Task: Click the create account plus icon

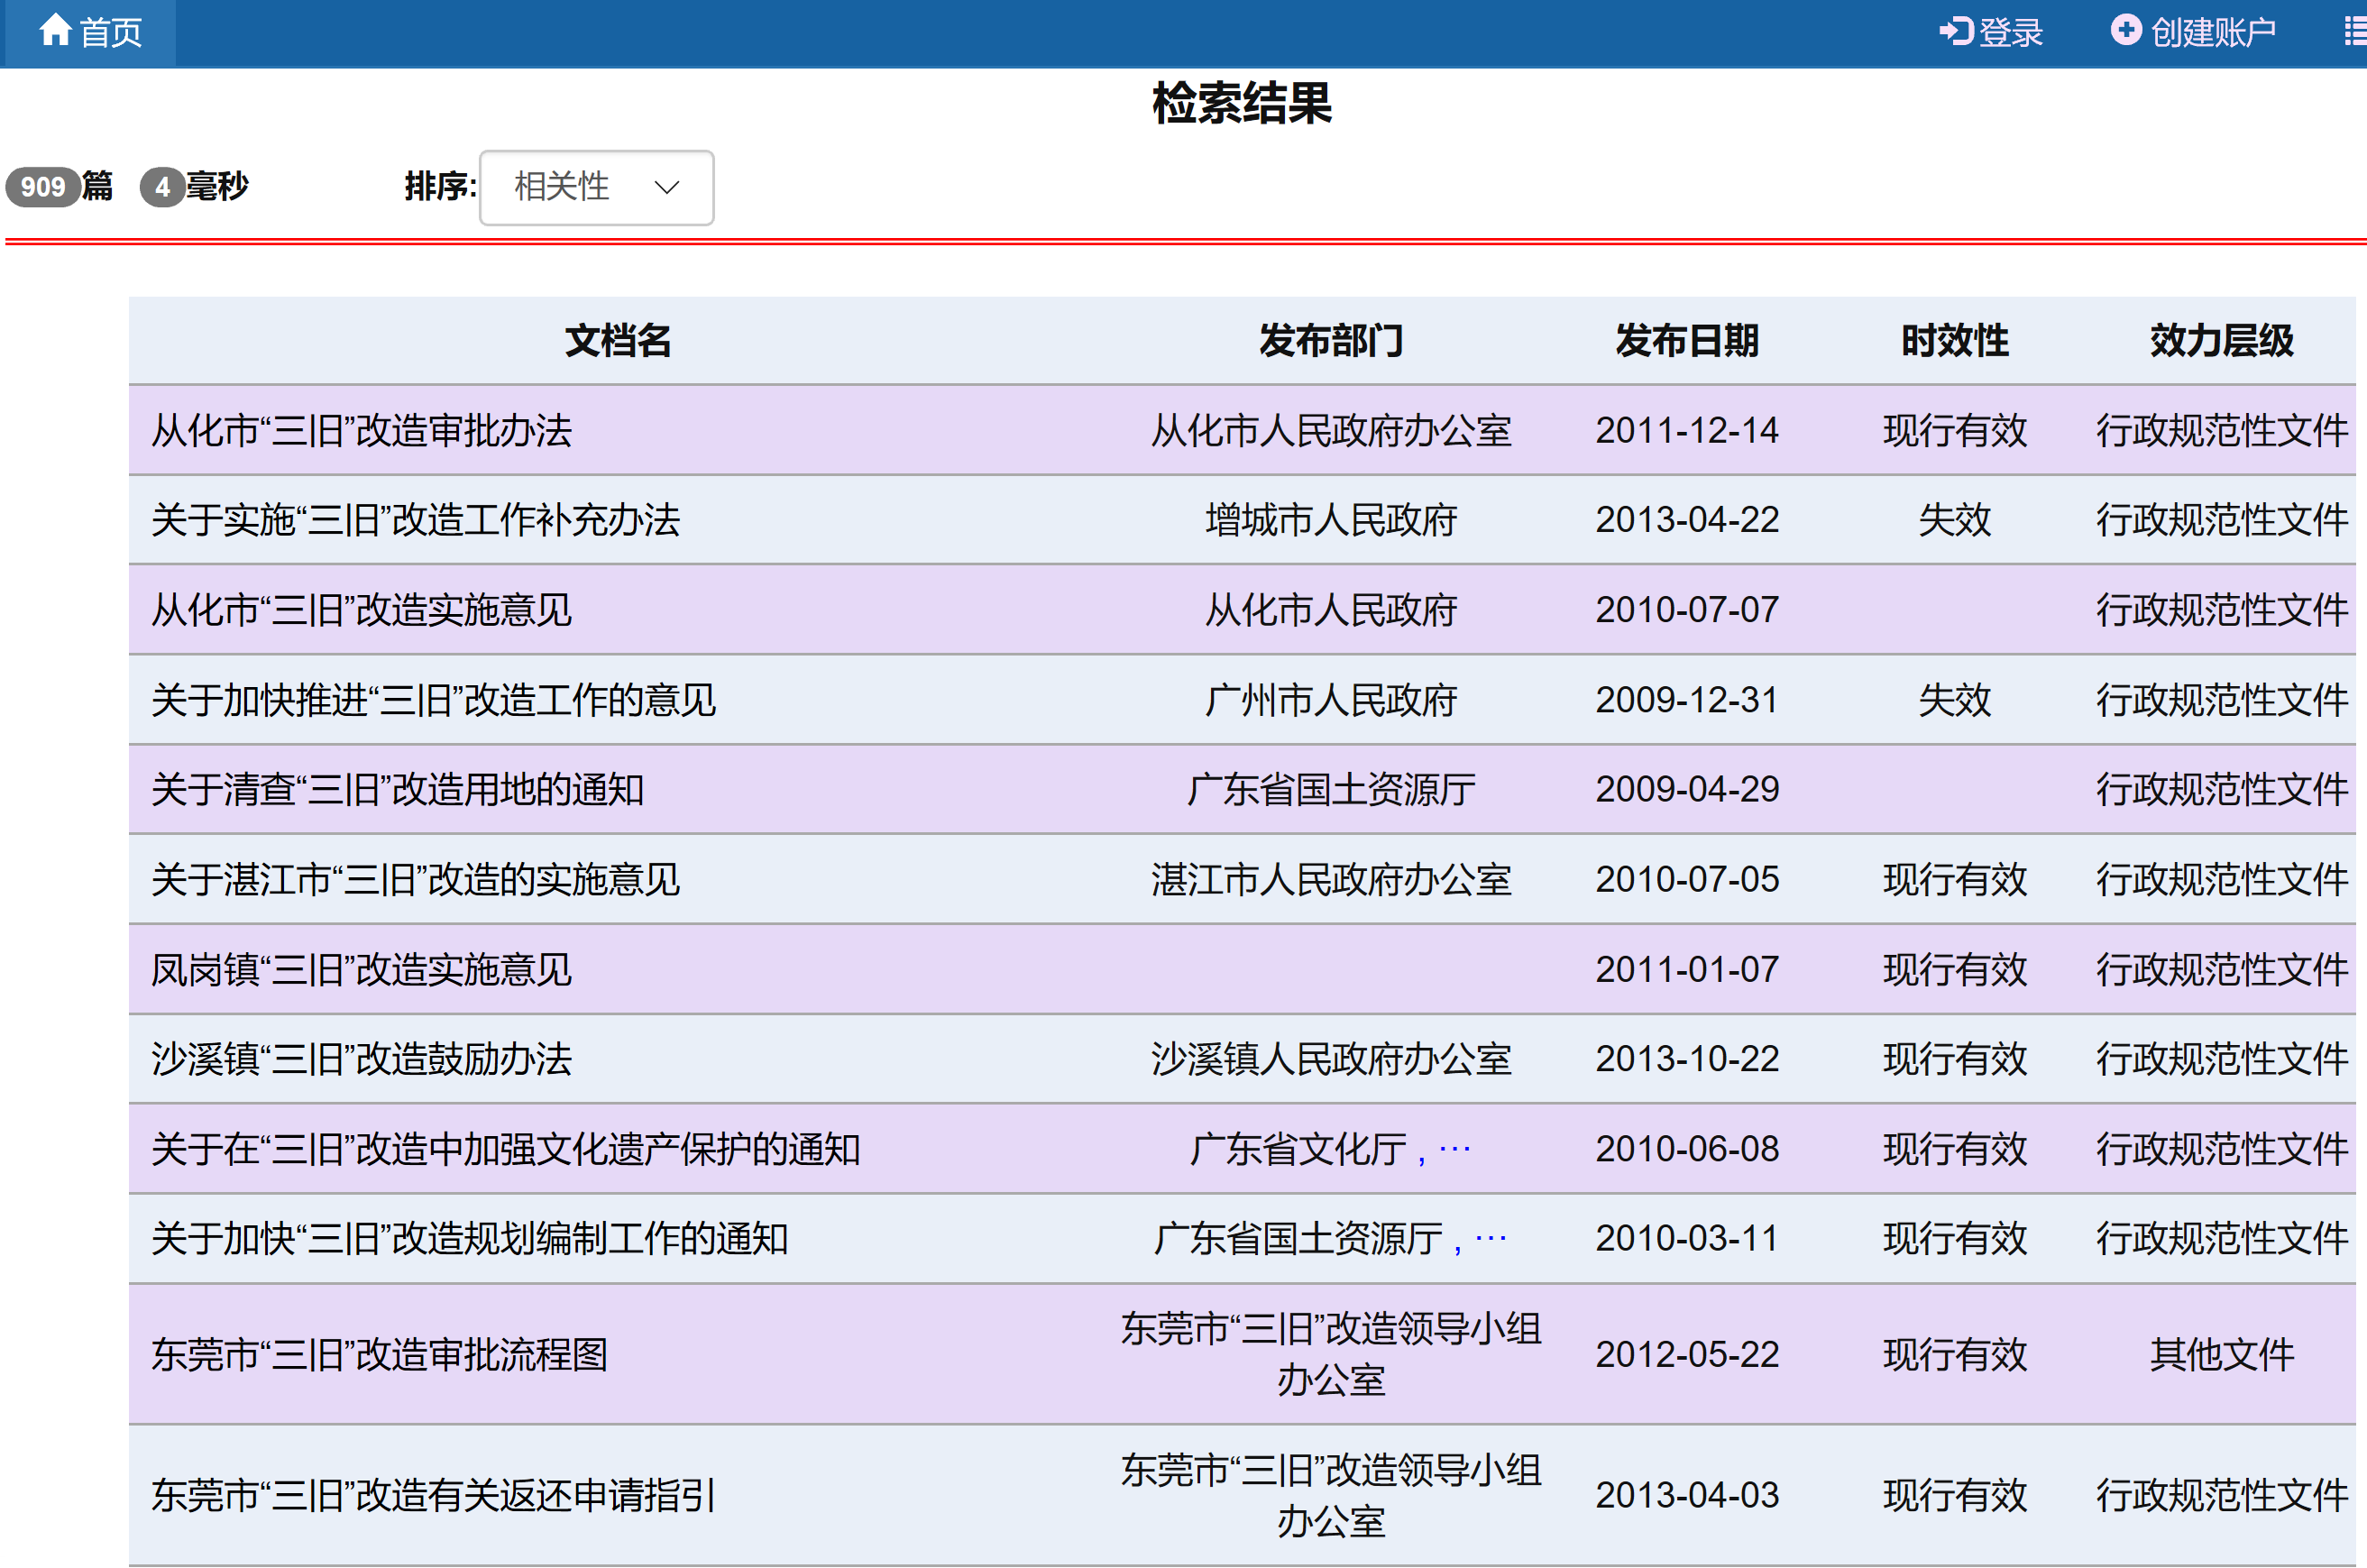Action: coord(2126,30)
